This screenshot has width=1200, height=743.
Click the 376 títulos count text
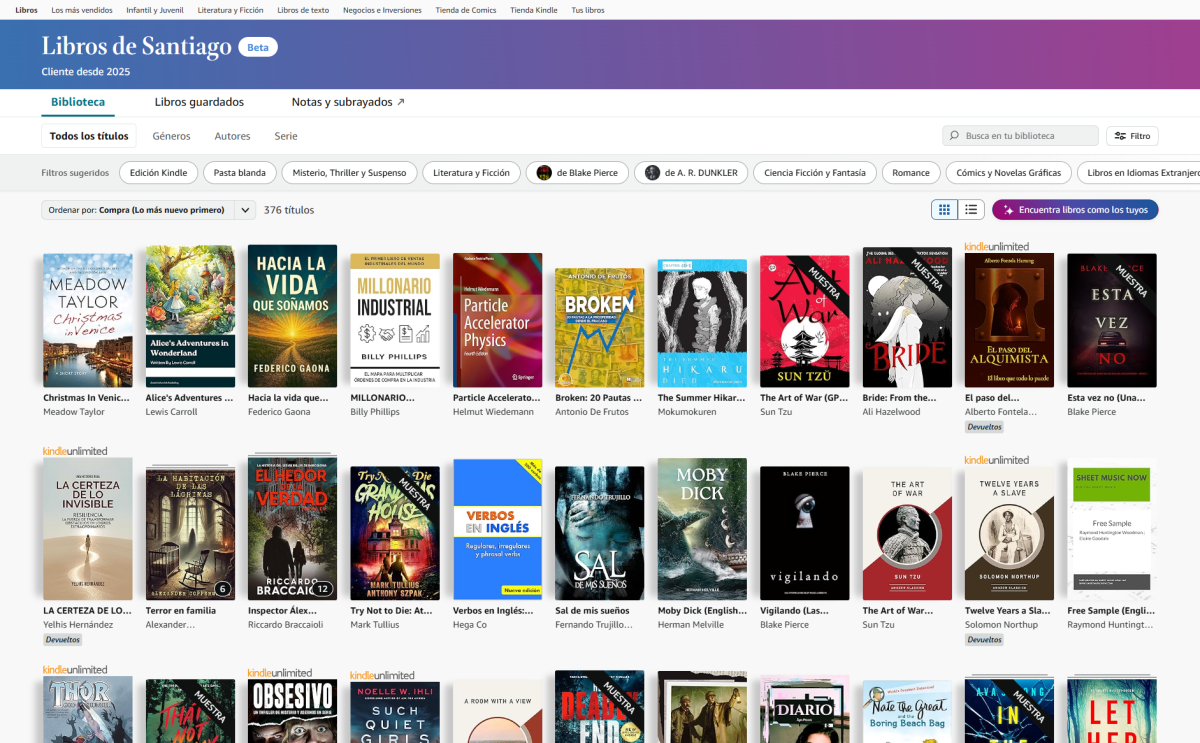[x=289, y=210]
